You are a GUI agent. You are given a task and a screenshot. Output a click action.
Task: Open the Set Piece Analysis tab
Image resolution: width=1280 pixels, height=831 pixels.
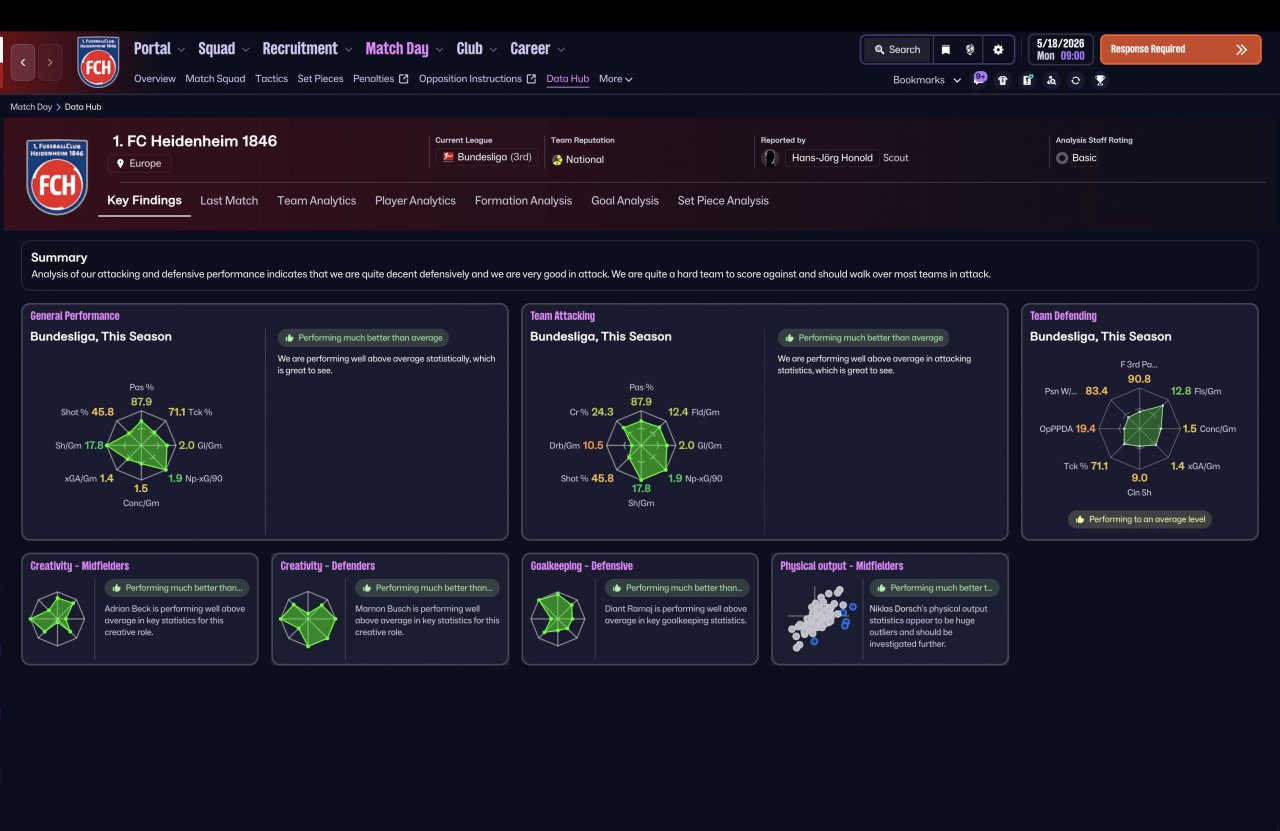[x=723, y=201]
